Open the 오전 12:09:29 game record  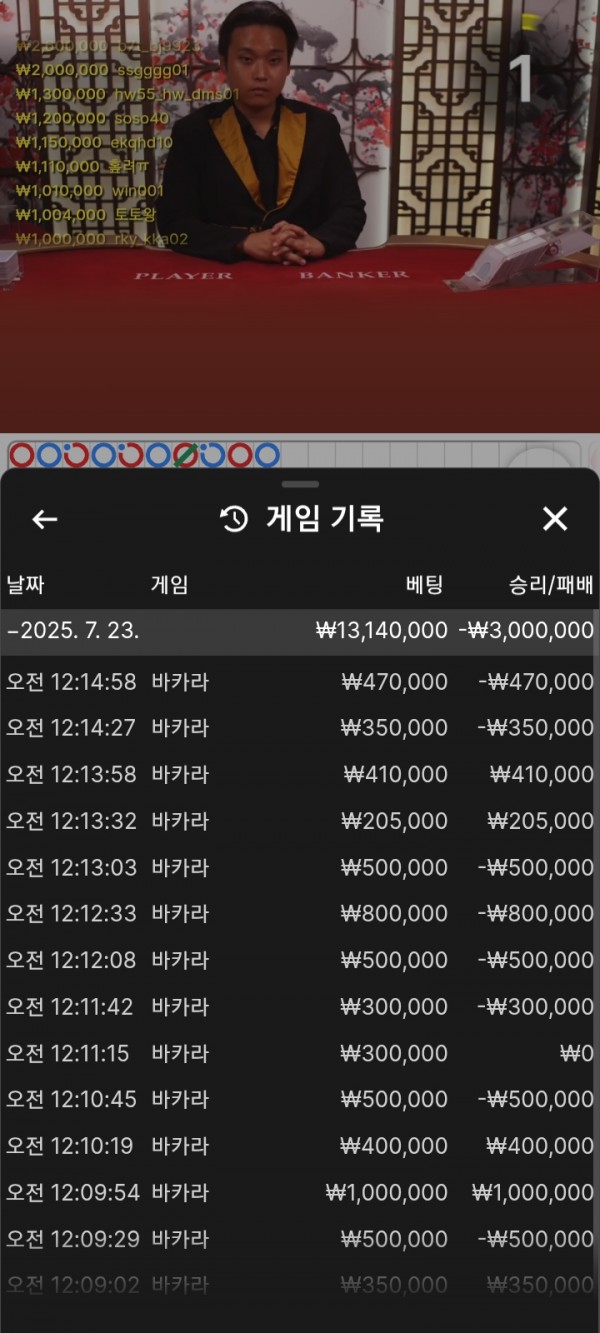tap(300, 1239)
